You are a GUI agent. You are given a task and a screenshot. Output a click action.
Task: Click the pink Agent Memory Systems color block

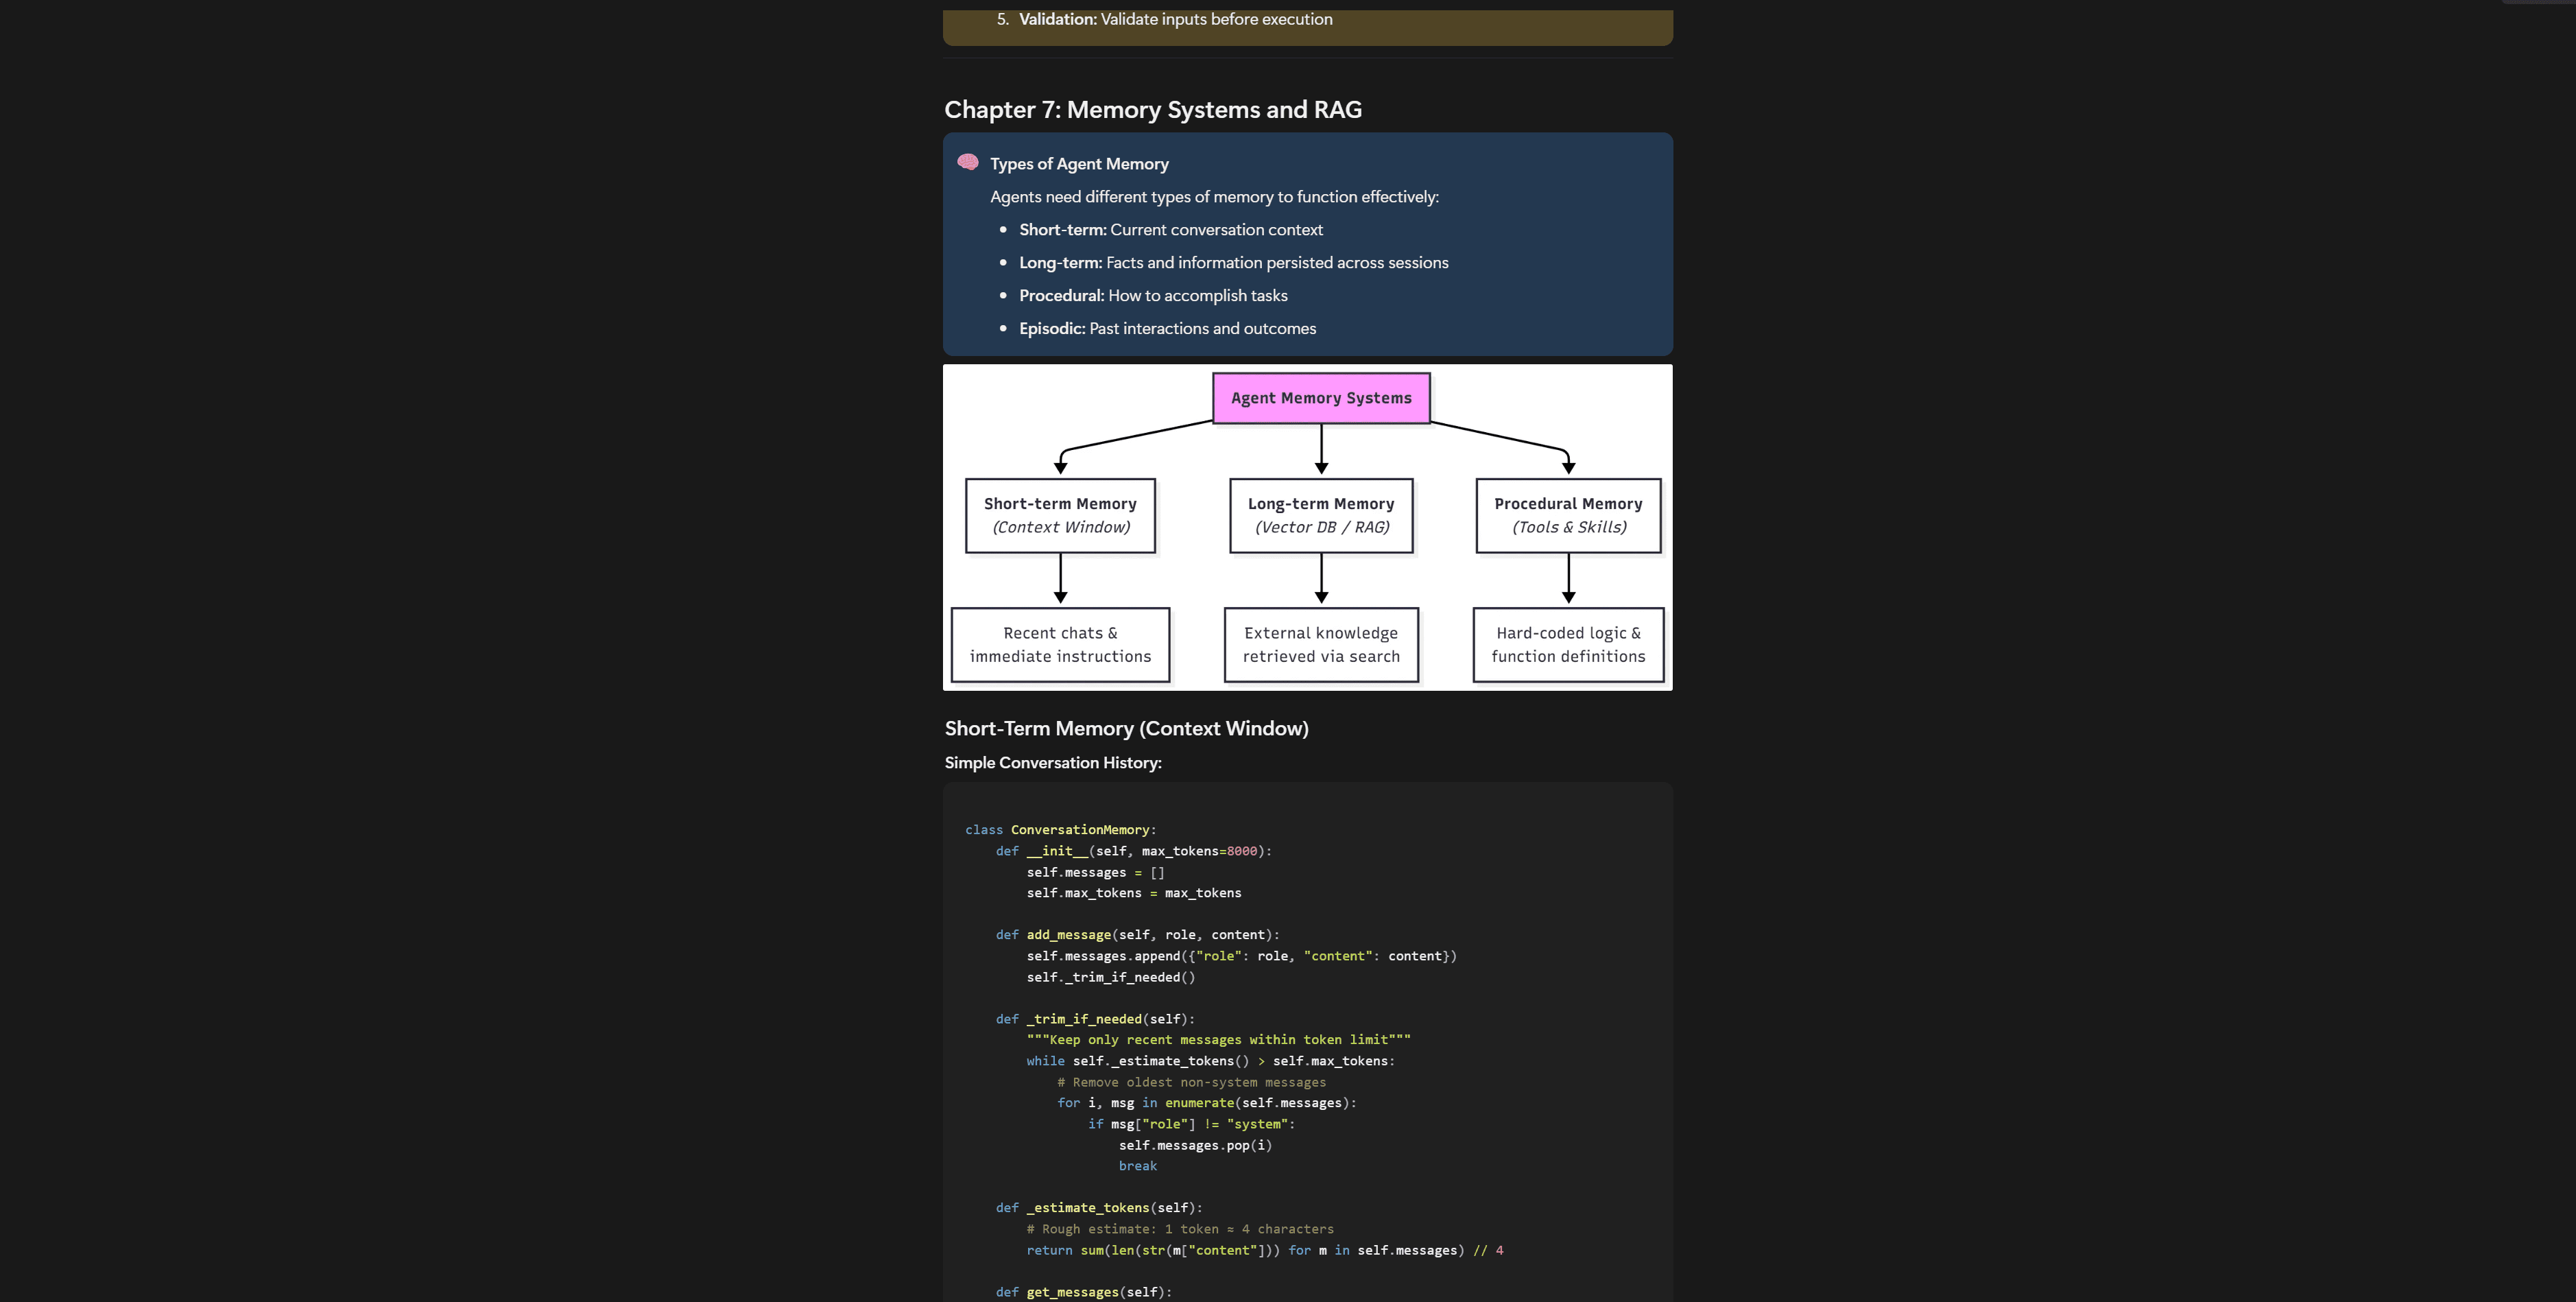click(x=1321, y=397)
